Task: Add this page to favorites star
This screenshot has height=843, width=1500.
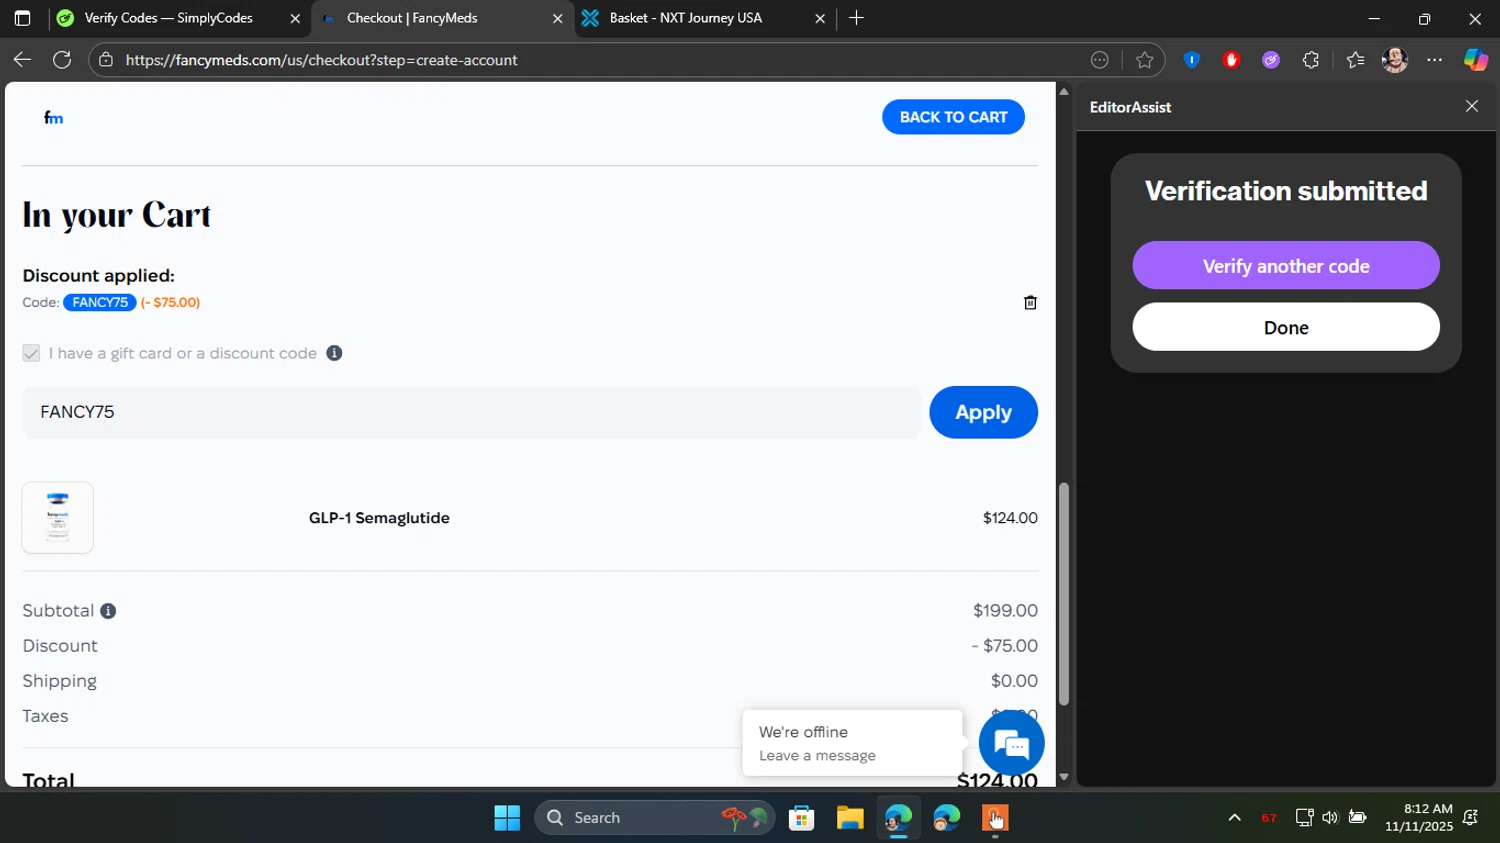Action: click(1145, 60)
